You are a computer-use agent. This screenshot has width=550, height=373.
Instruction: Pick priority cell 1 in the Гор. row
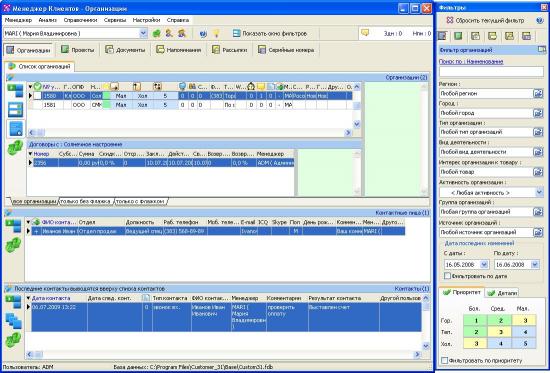[x=476, y=320]
